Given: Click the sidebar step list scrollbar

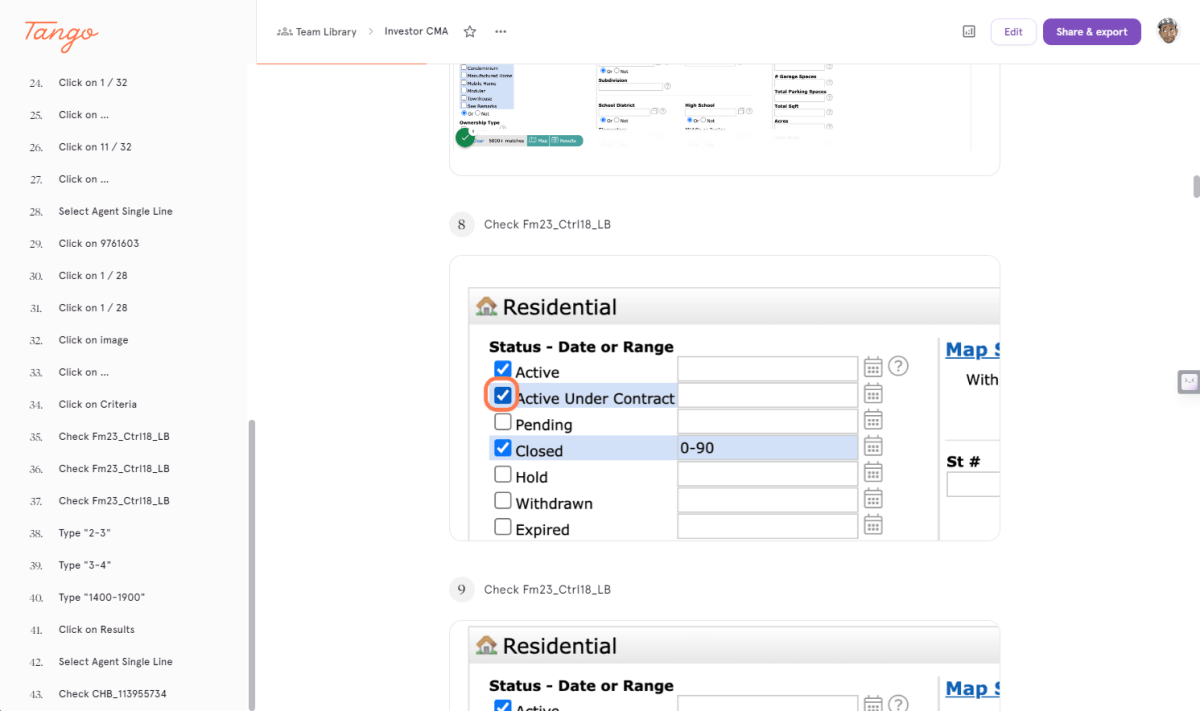Looking at the screenshot, I should point(251,560).
